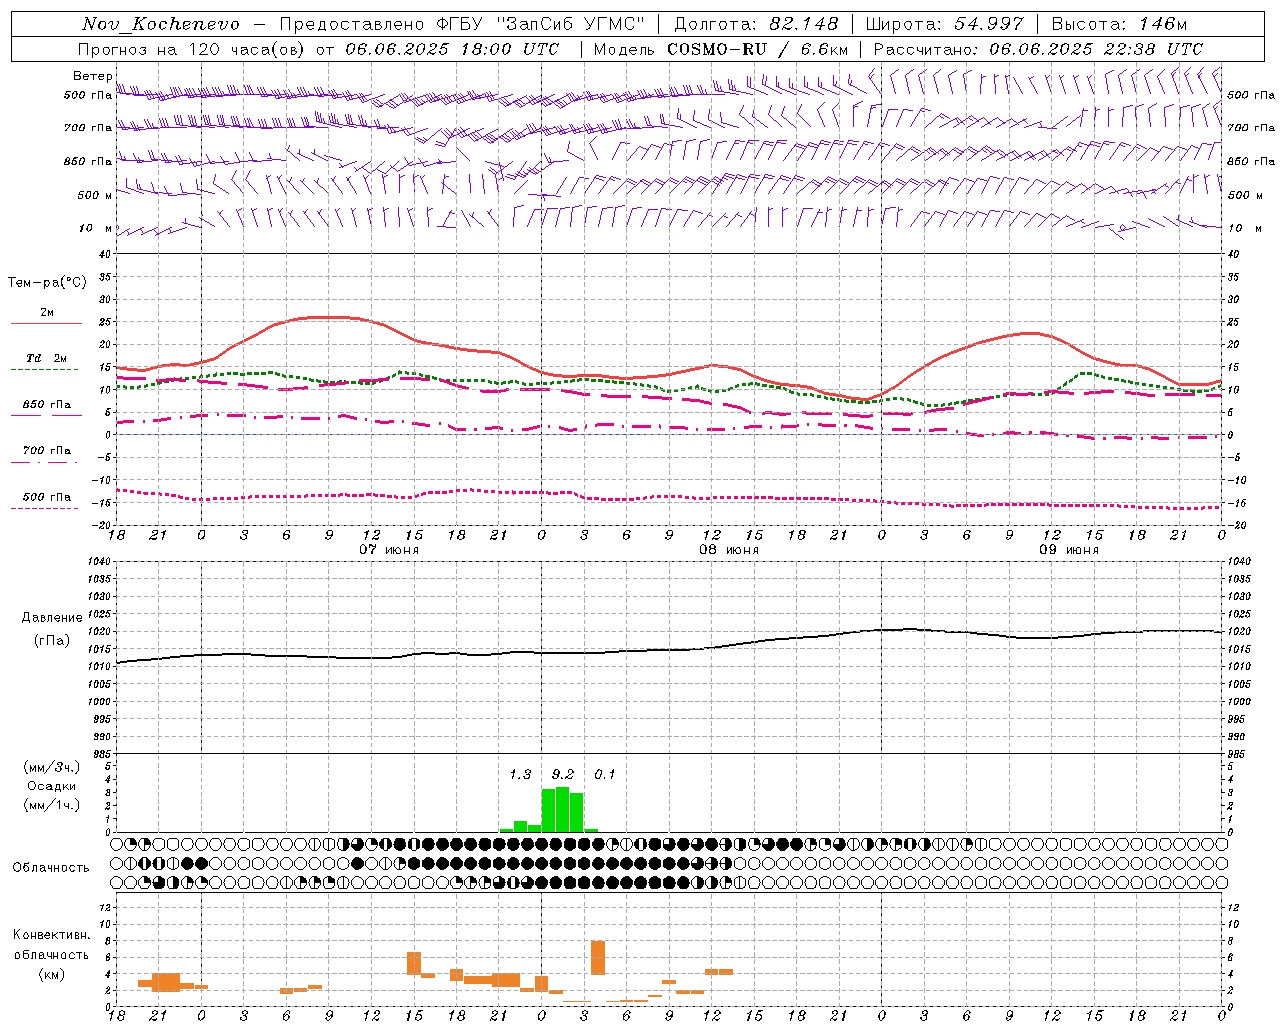Click the elevation value Высота: 146м

tap(1120, 24)
